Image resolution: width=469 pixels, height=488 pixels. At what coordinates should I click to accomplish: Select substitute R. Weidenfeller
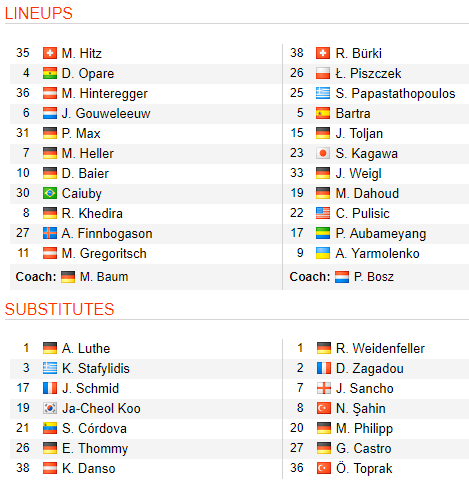(380, 349)
